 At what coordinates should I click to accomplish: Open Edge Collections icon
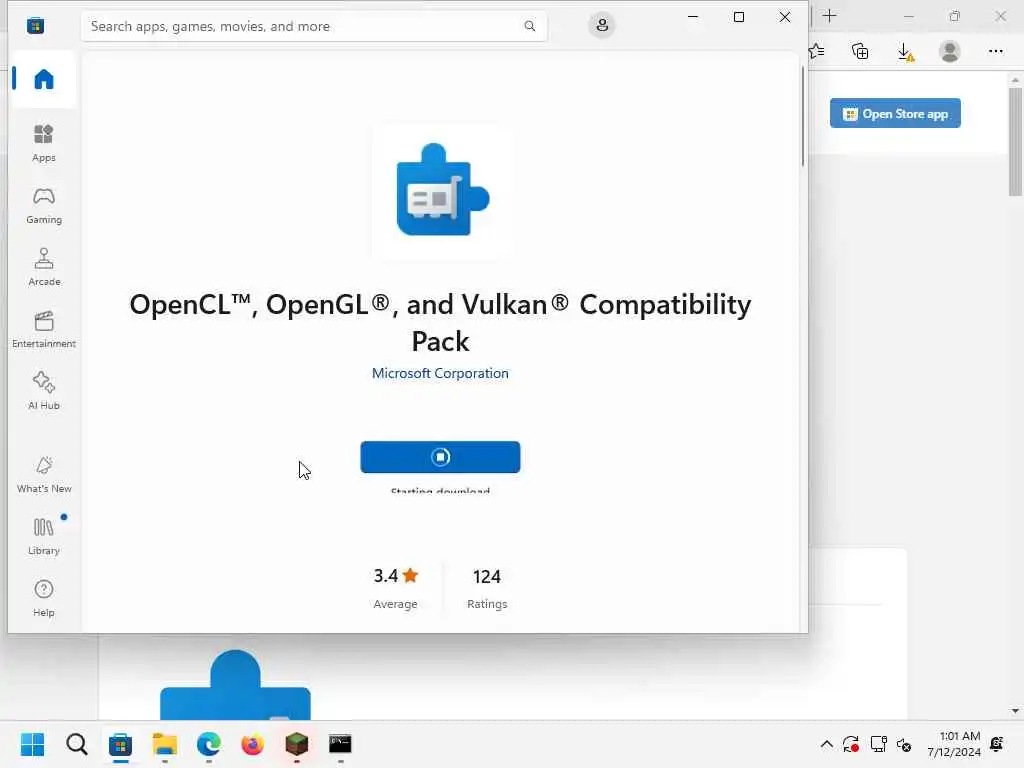[860, 51]
